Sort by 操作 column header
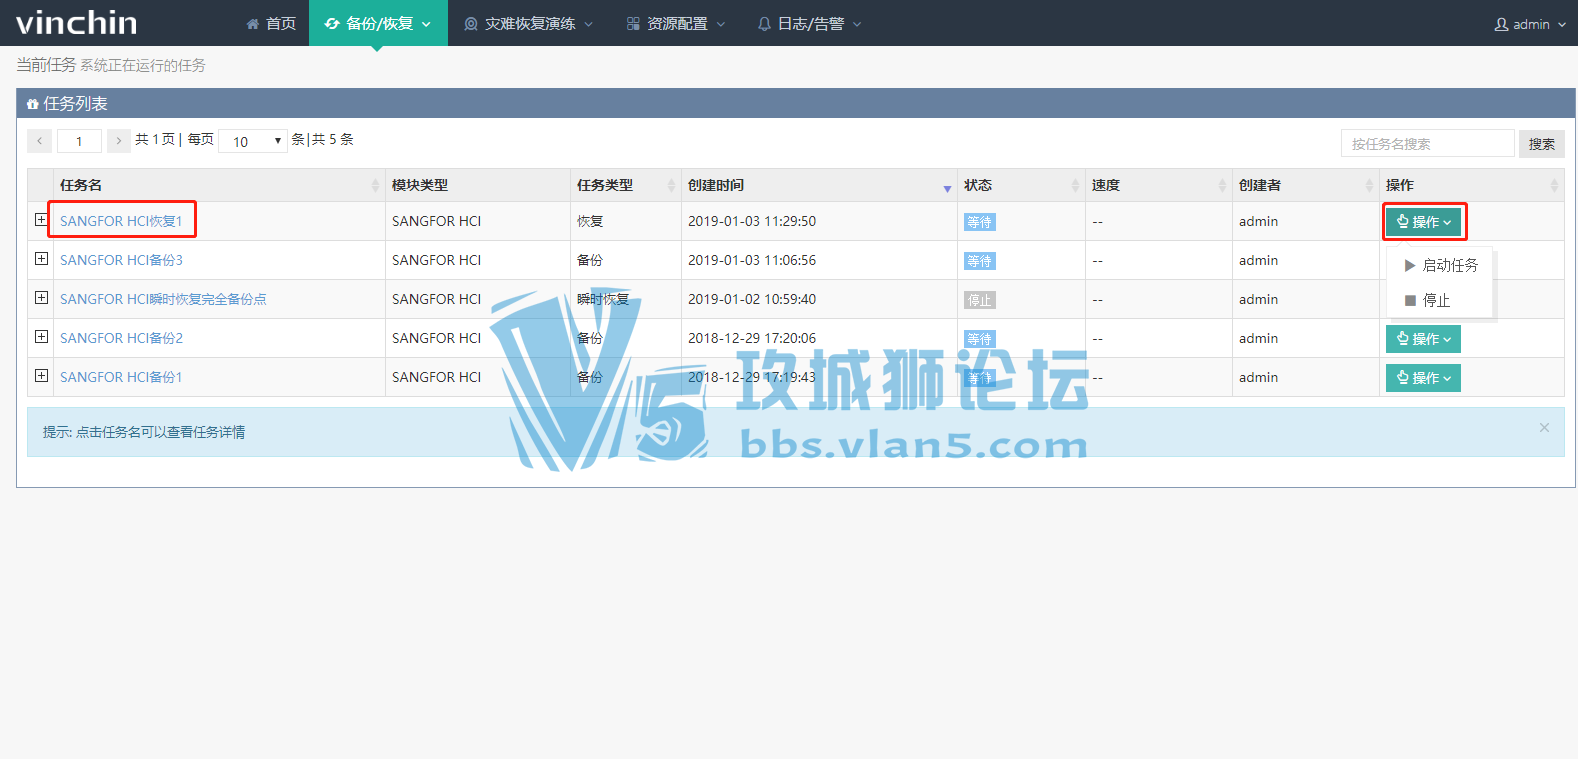This screenshot has width=1578, height=759. [x=1471, y=185]
